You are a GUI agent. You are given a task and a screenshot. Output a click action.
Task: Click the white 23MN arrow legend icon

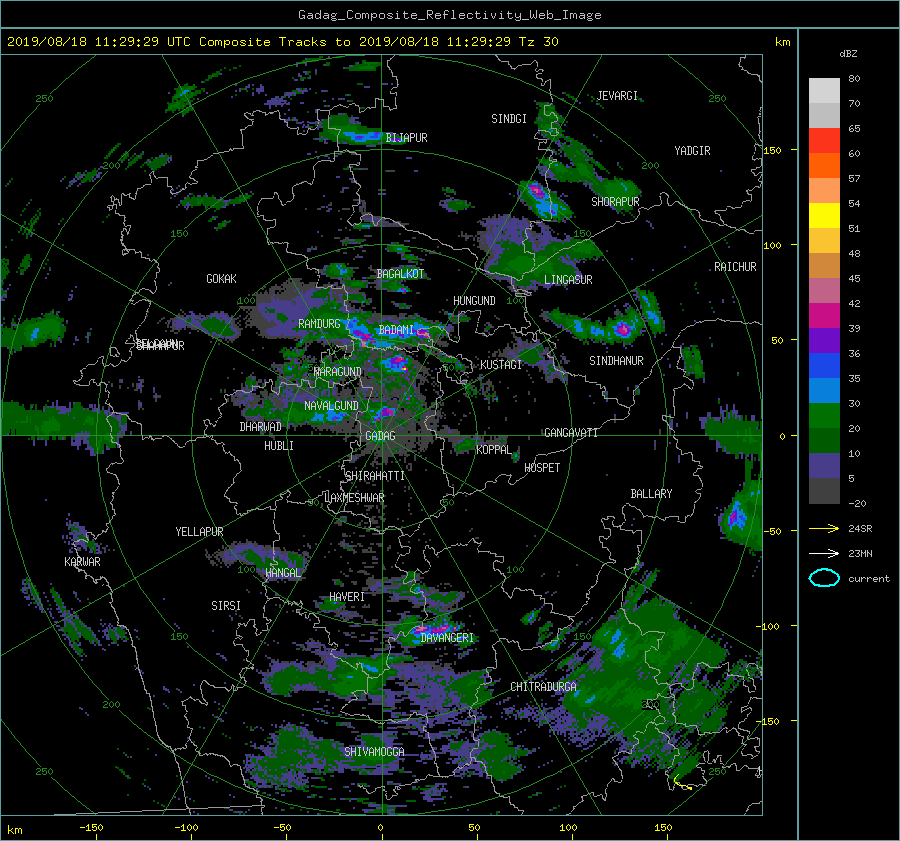pos(824,553)
